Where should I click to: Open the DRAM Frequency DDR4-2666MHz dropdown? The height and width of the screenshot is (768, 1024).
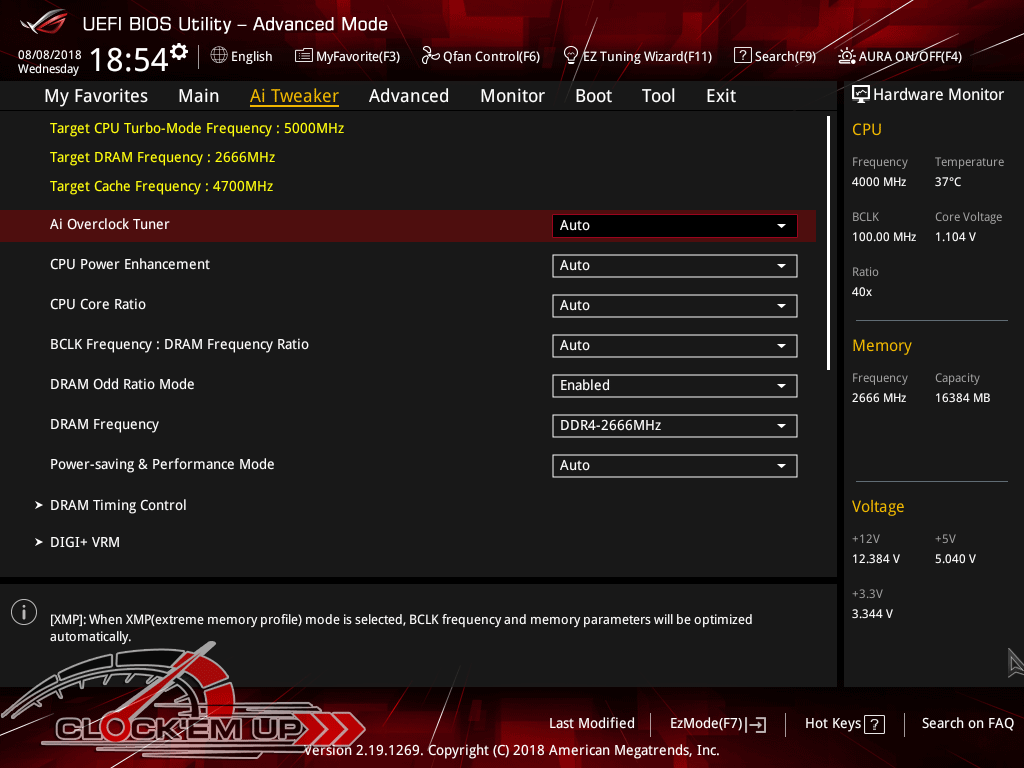(674, 425)
